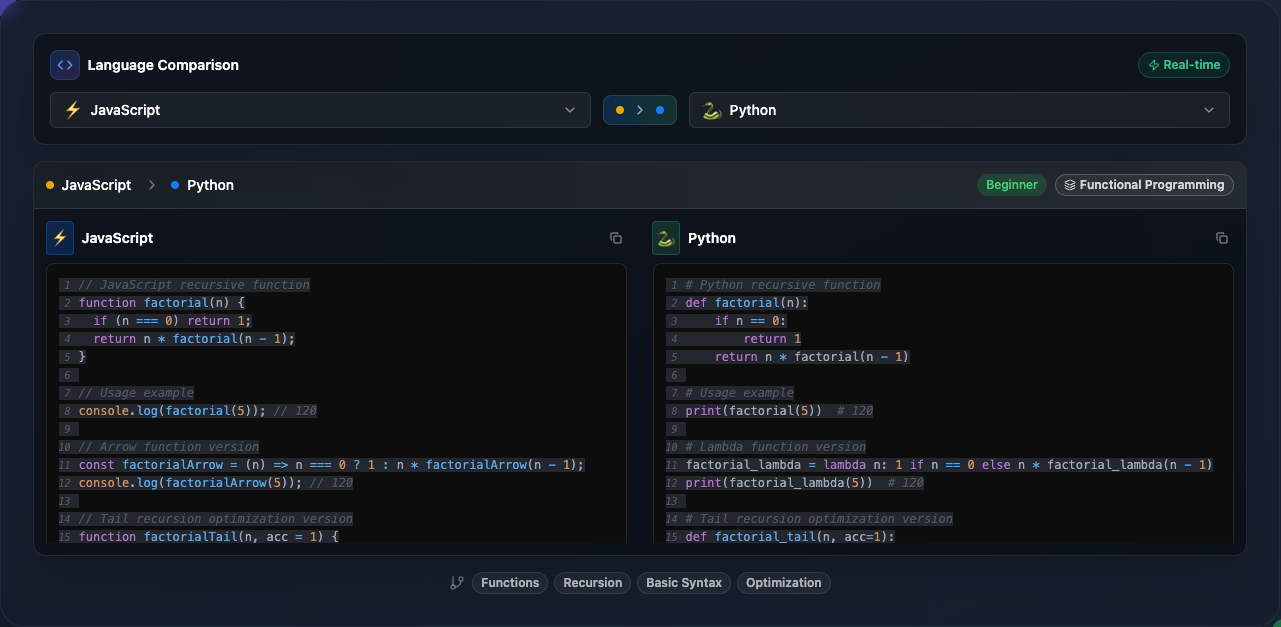Click 'console.log(factorialArrow(5)); // 120' line
Screen dimensions: 1281x627
click(216, 483)
